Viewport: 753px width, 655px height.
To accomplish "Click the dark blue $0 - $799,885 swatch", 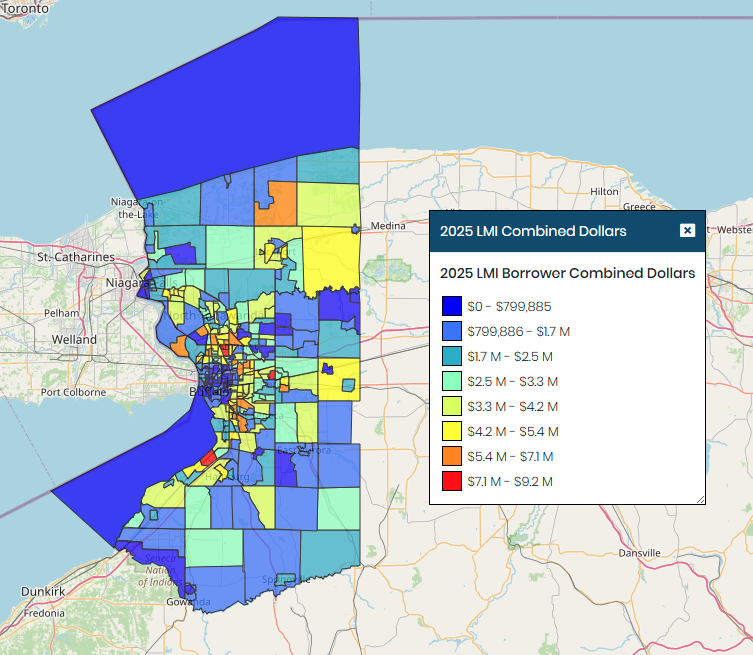I will coord(451,306).
